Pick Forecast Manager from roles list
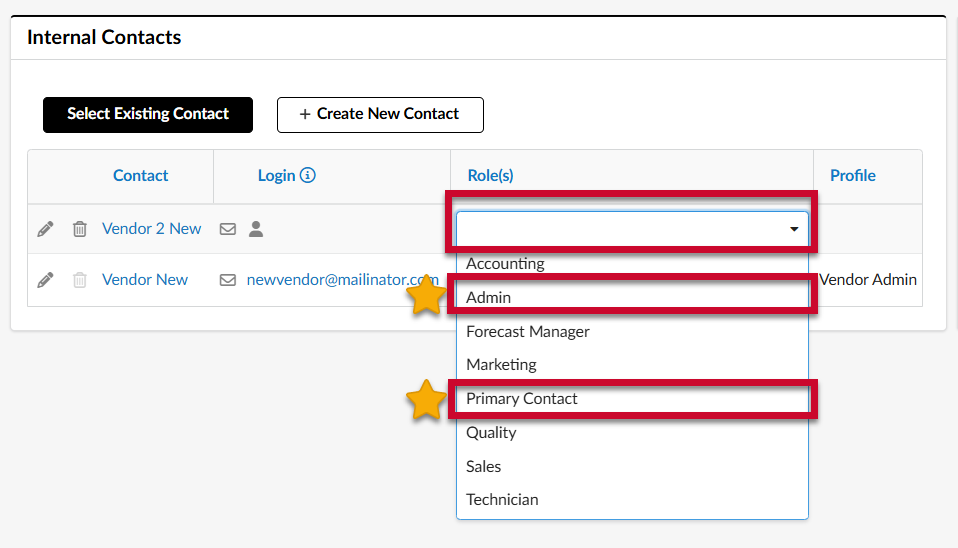The width and height of the screenshot is (958, 548). pyautogui.click(x=632, y=331)
